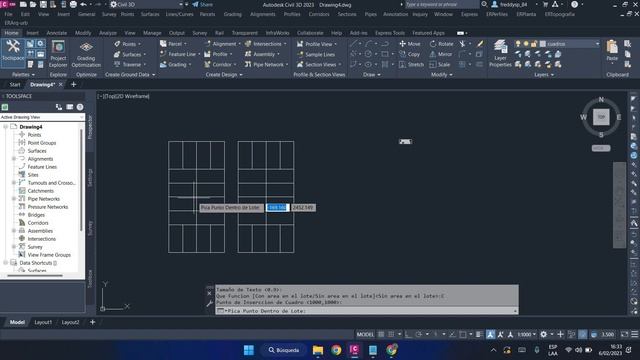
Task: Add a new layout with plus button
Action: [x=93, y=322]
